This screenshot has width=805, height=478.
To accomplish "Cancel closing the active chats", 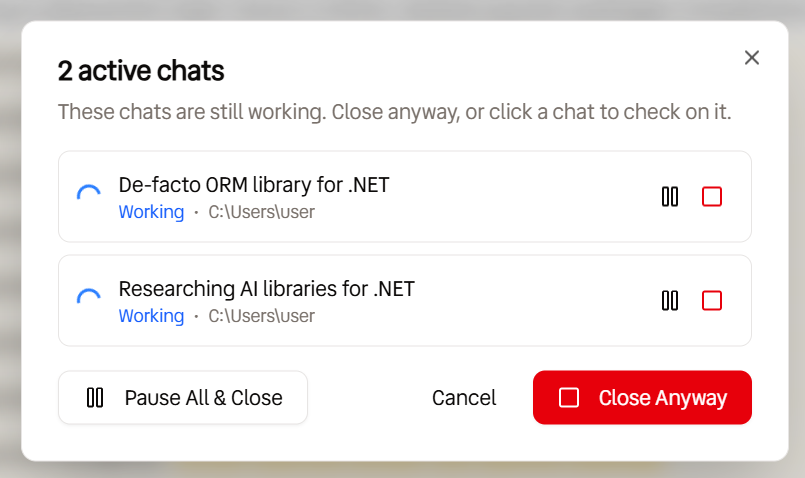I will tap(464, 398).
